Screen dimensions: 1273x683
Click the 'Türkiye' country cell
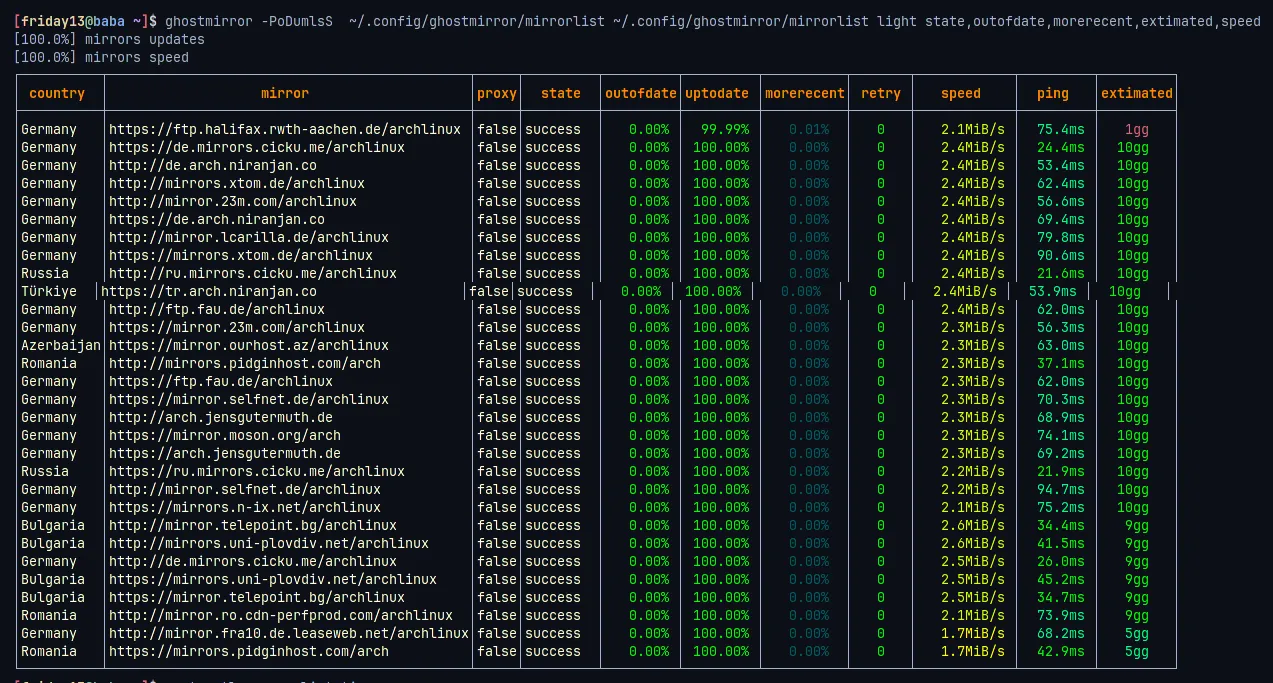[x=49, y=291]
